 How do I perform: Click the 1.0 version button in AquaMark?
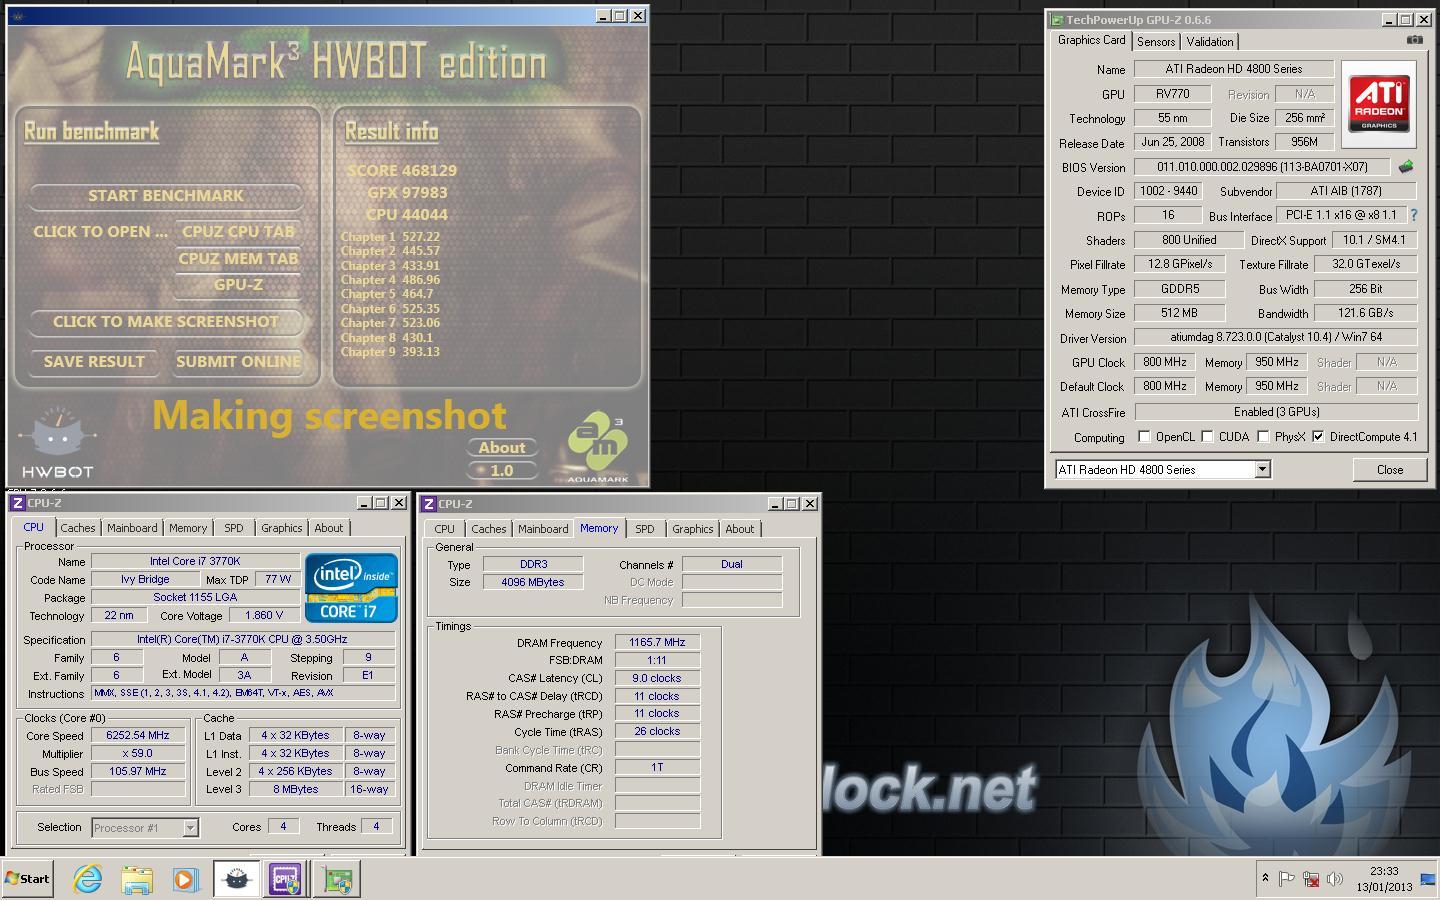point(502,470)
